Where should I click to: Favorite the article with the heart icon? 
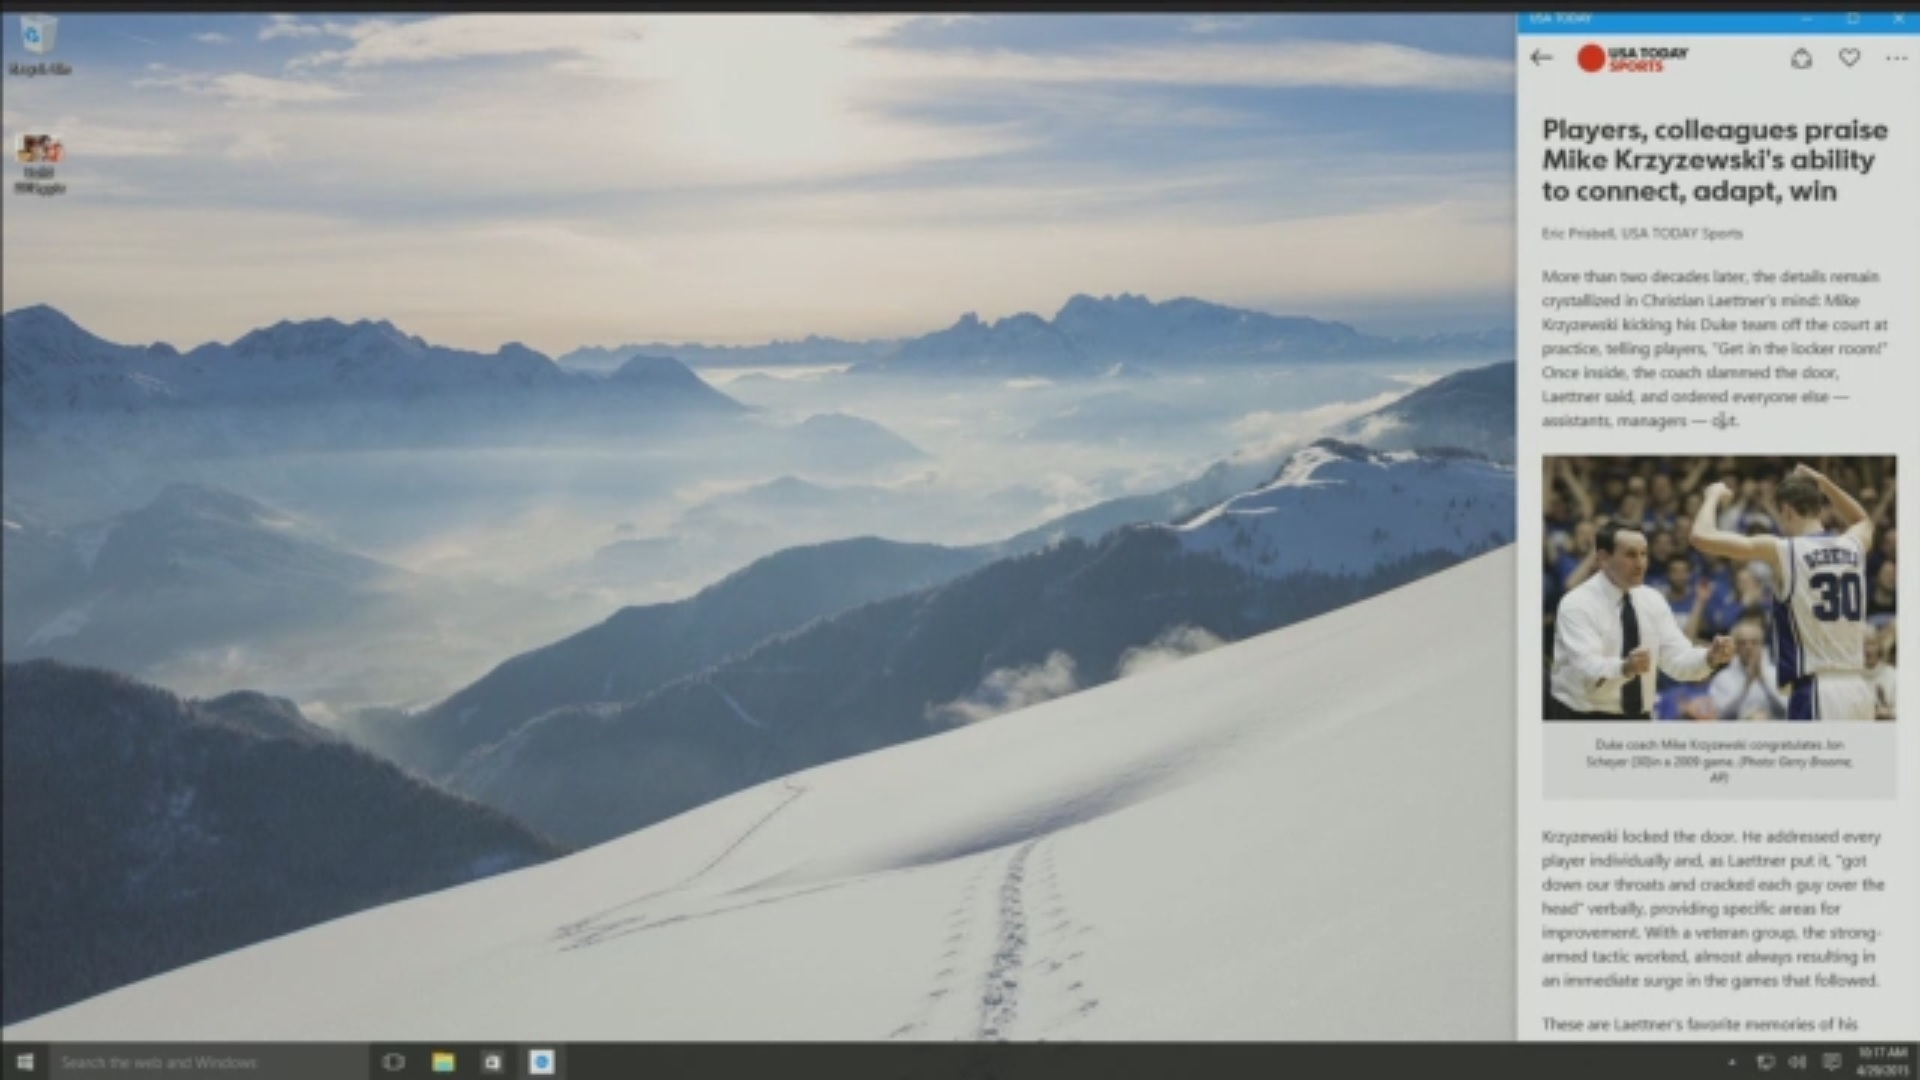(x=1849, y=58)
